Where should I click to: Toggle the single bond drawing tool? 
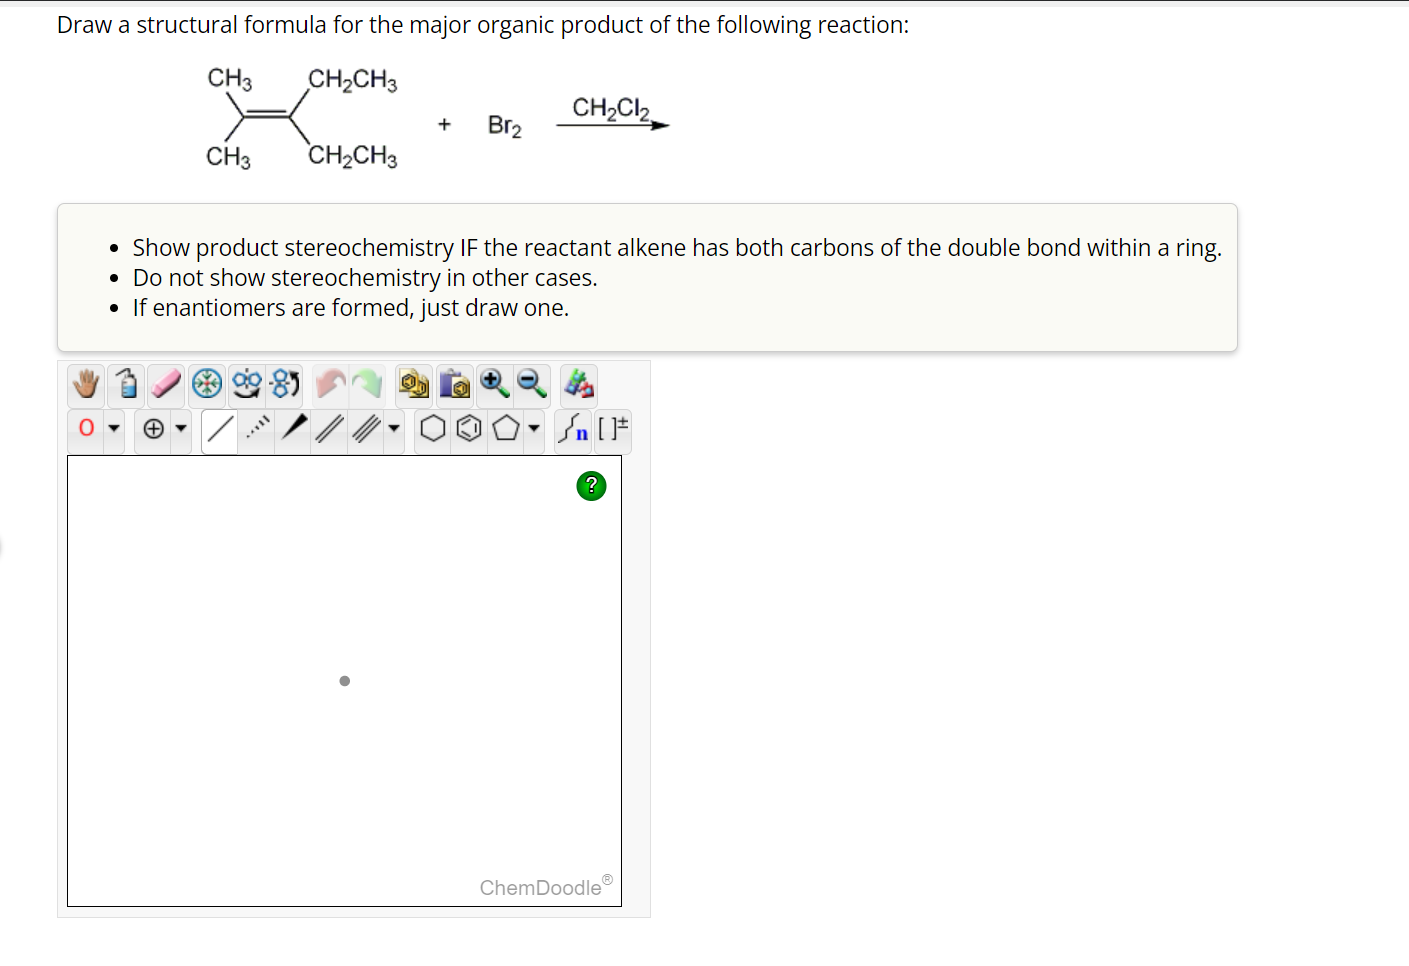pyautogui.click(x=218, y=428)
